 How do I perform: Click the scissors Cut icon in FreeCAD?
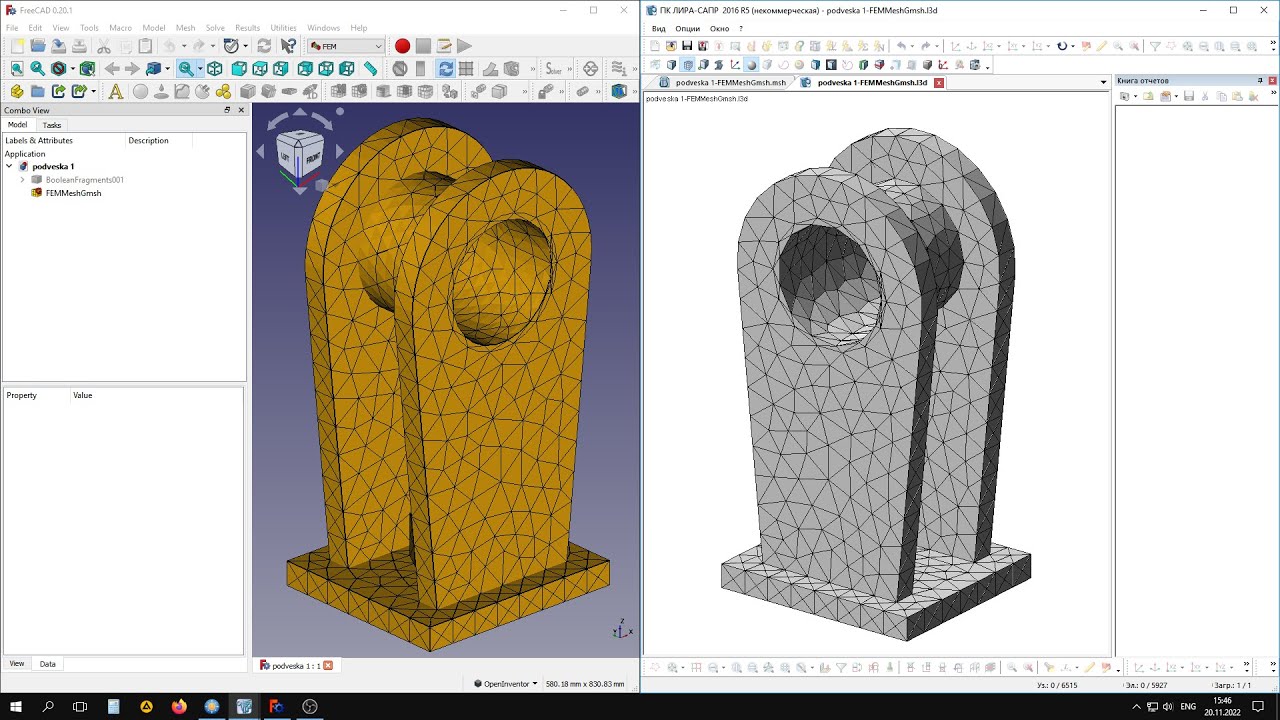[104, 46]
